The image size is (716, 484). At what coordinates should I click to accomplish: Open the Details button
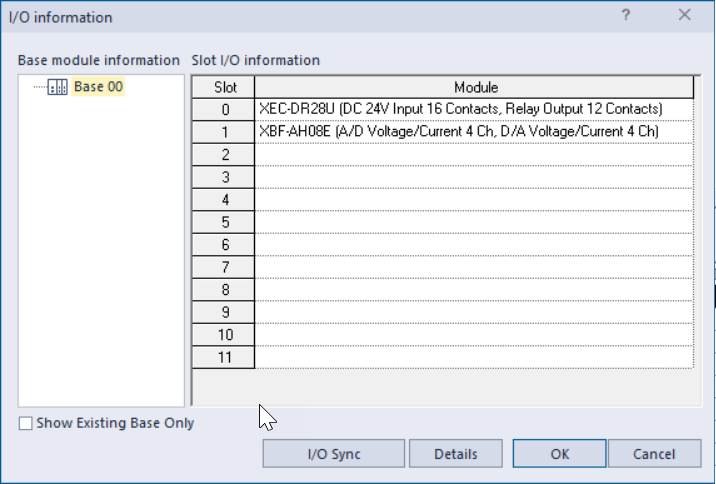[x=456, y=454]
